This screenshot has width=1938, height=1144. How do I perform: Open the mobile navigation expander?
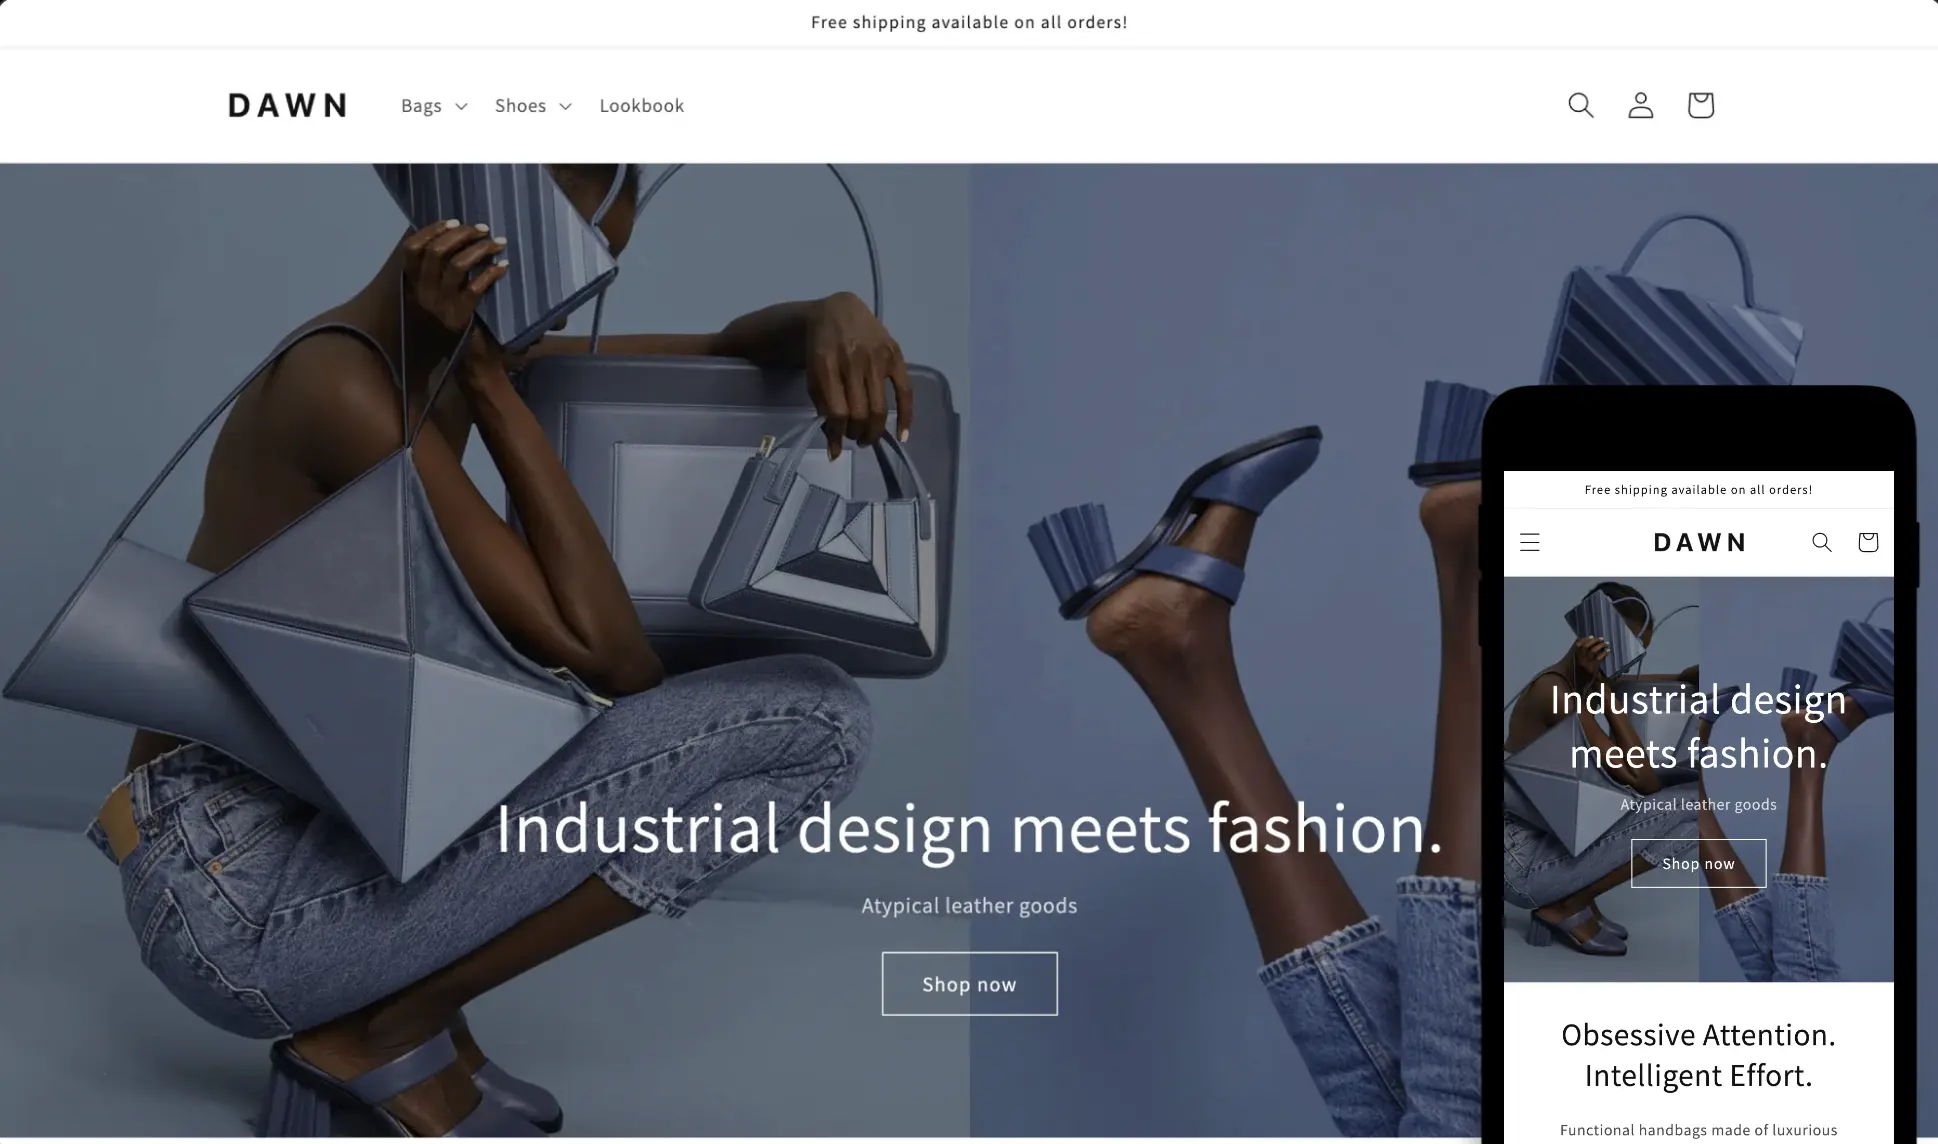point(1529,542)
